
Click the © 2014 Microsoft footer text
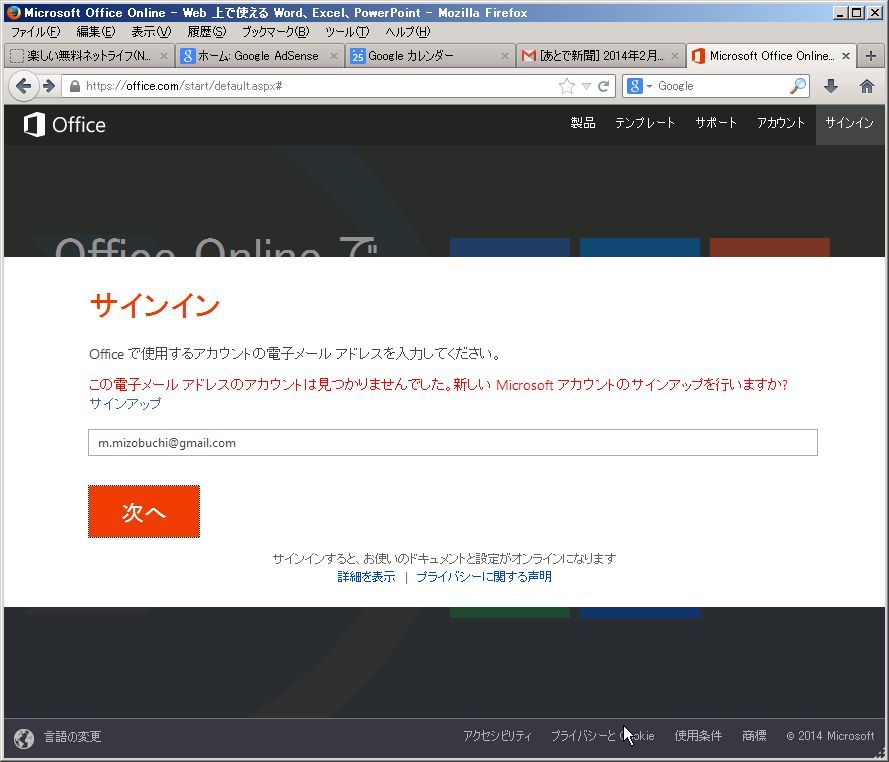[830, 736]
